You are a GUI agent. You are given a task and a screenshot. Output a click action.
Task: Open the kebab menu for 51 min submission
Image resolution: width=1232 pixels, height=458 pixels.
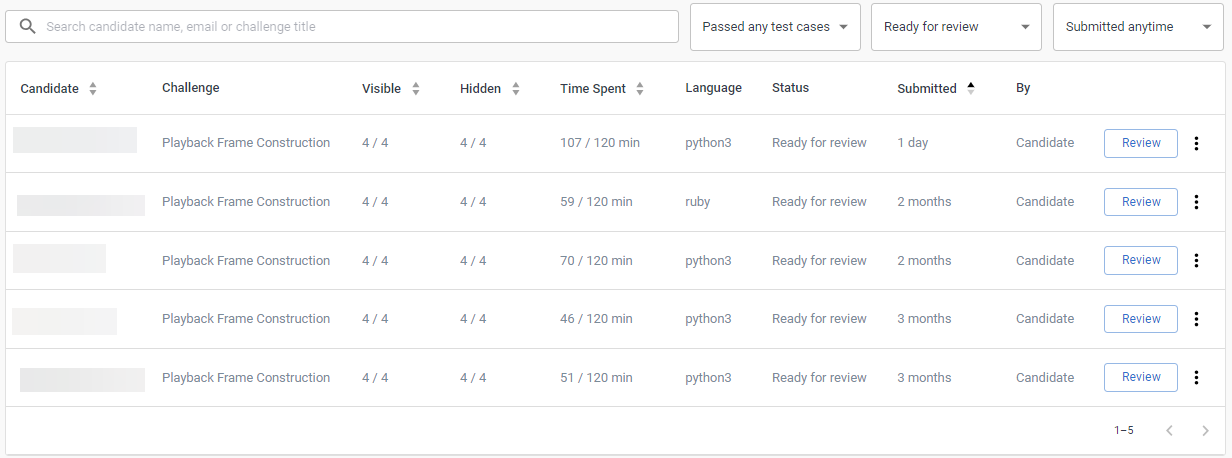coord(1196,377)
